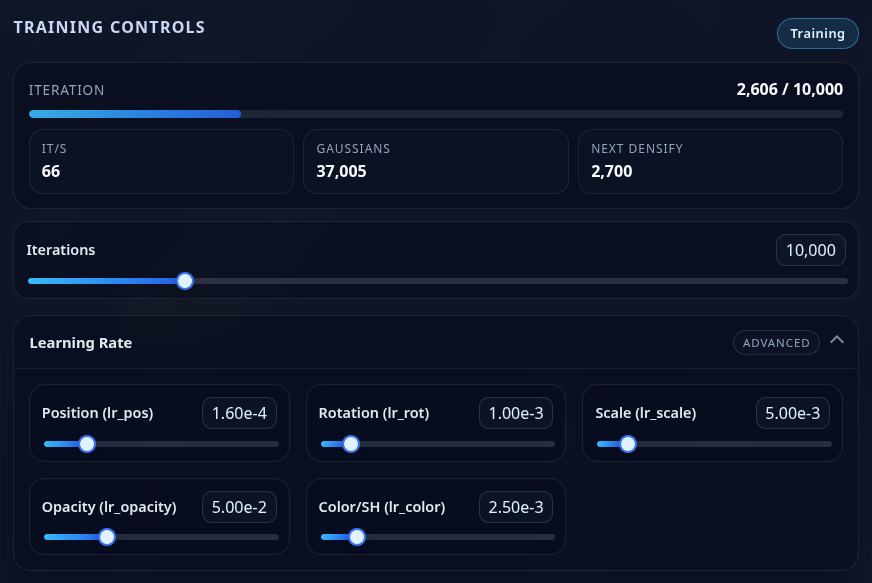Viewport: 872px width, 583px height.
Task: Click the iteration progress bar
Action: tap(436, 114)
